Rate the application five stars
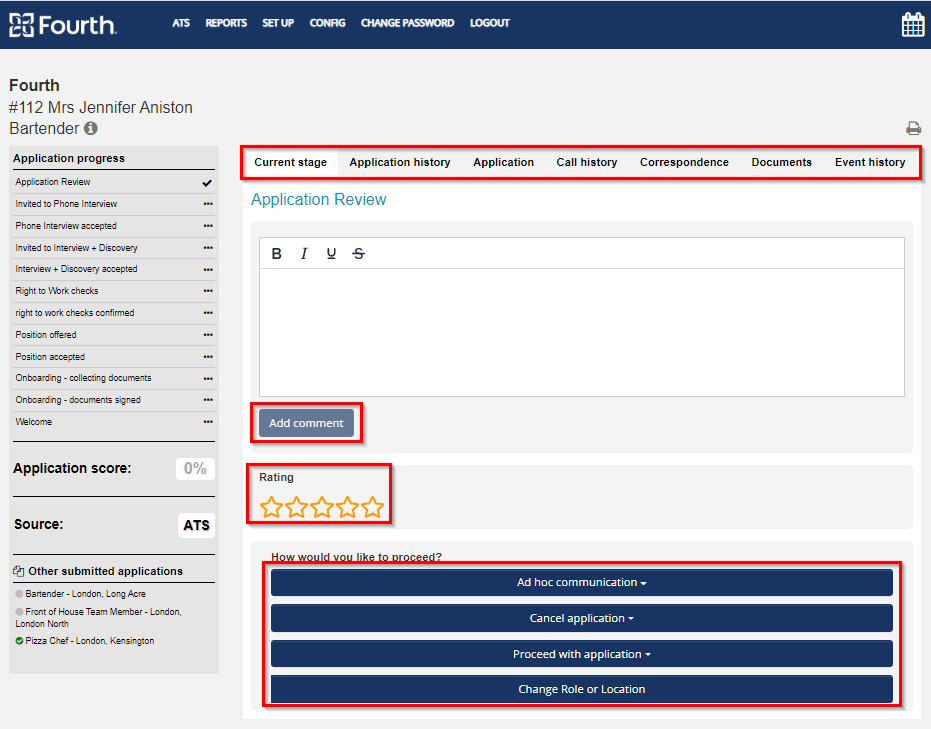This screenshot has width=931, height=729. tap(372, 507)
